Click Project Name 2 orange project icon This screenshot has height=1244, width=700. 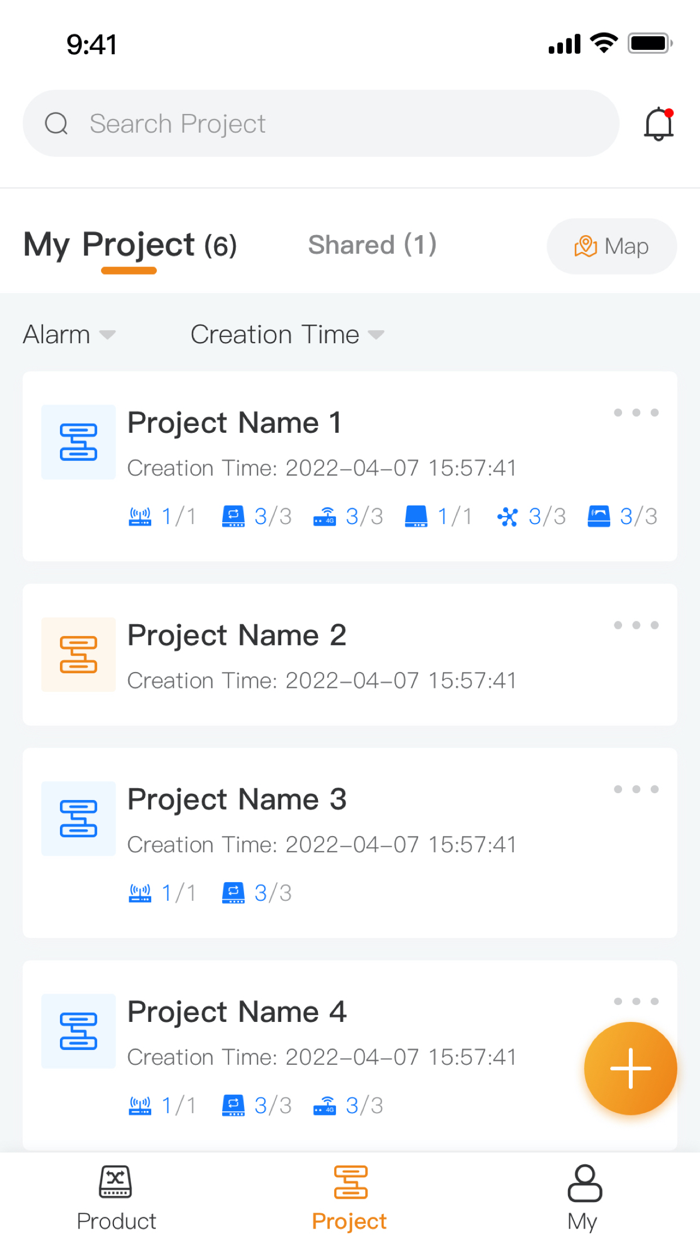[x=78, y=655]
